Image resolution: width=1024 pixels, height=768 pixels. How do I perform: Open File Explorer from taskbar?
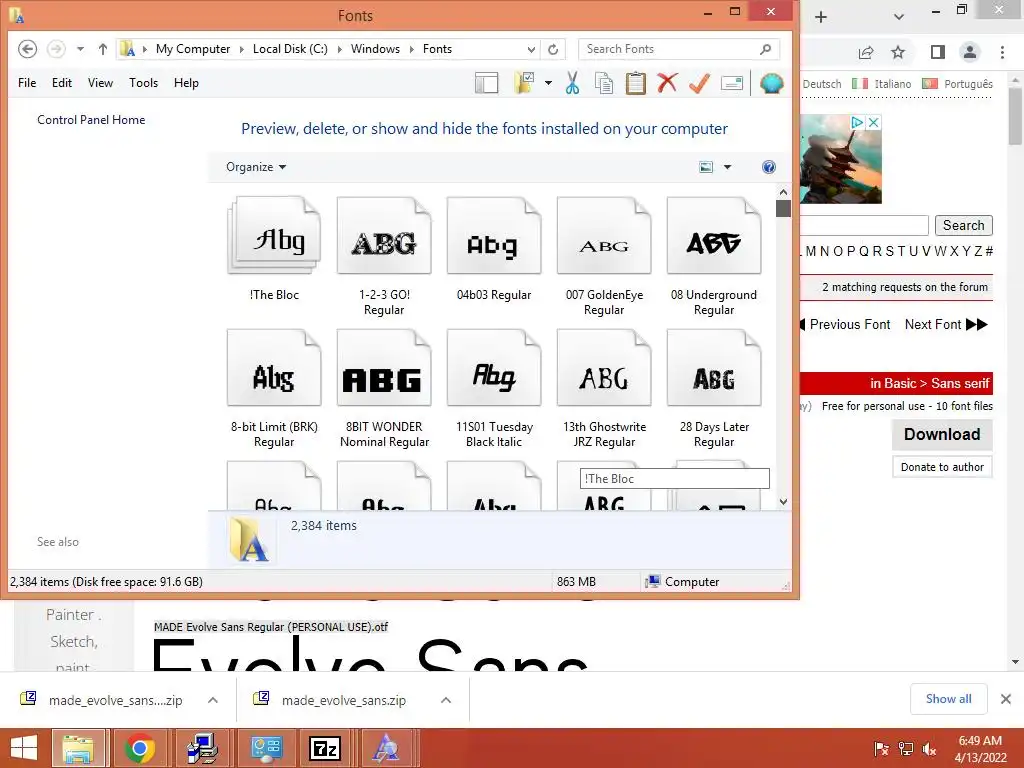coord(78,748)
